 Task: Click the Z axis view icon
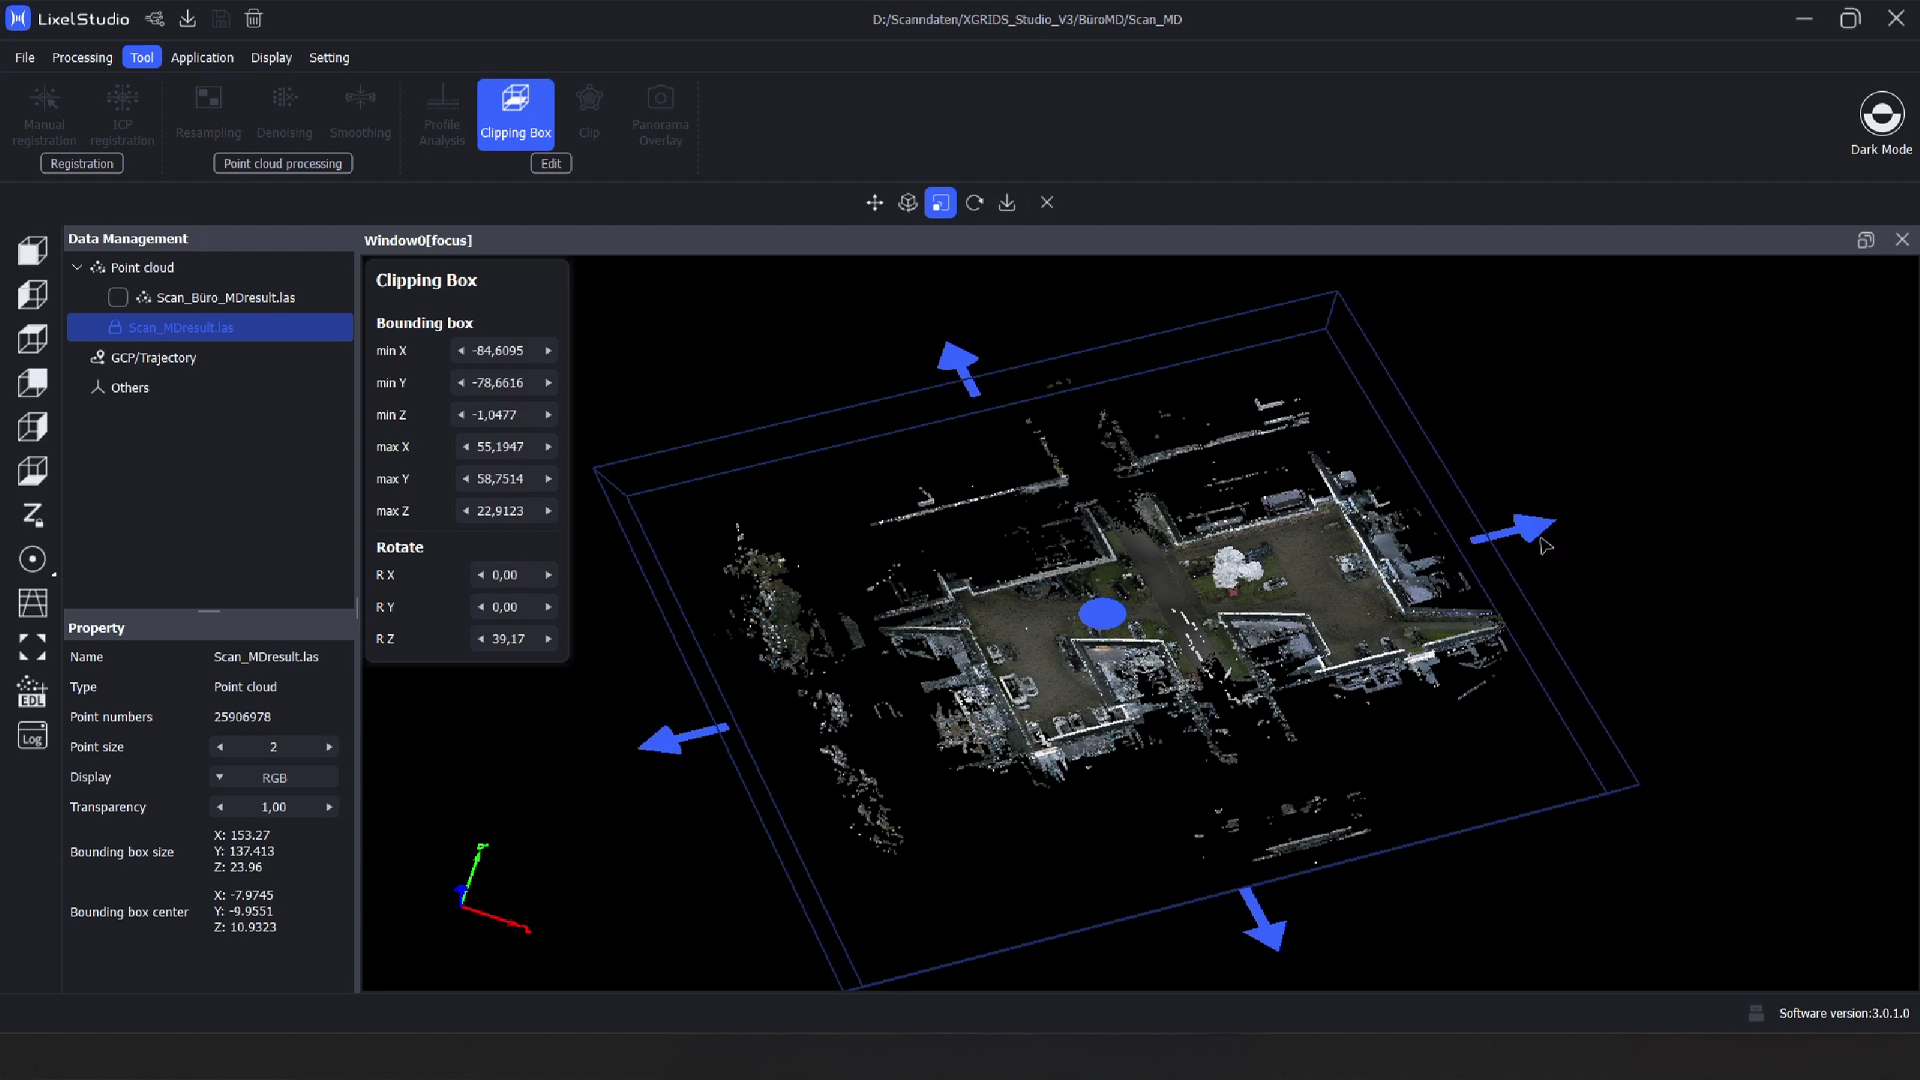[x=32, y=515]
